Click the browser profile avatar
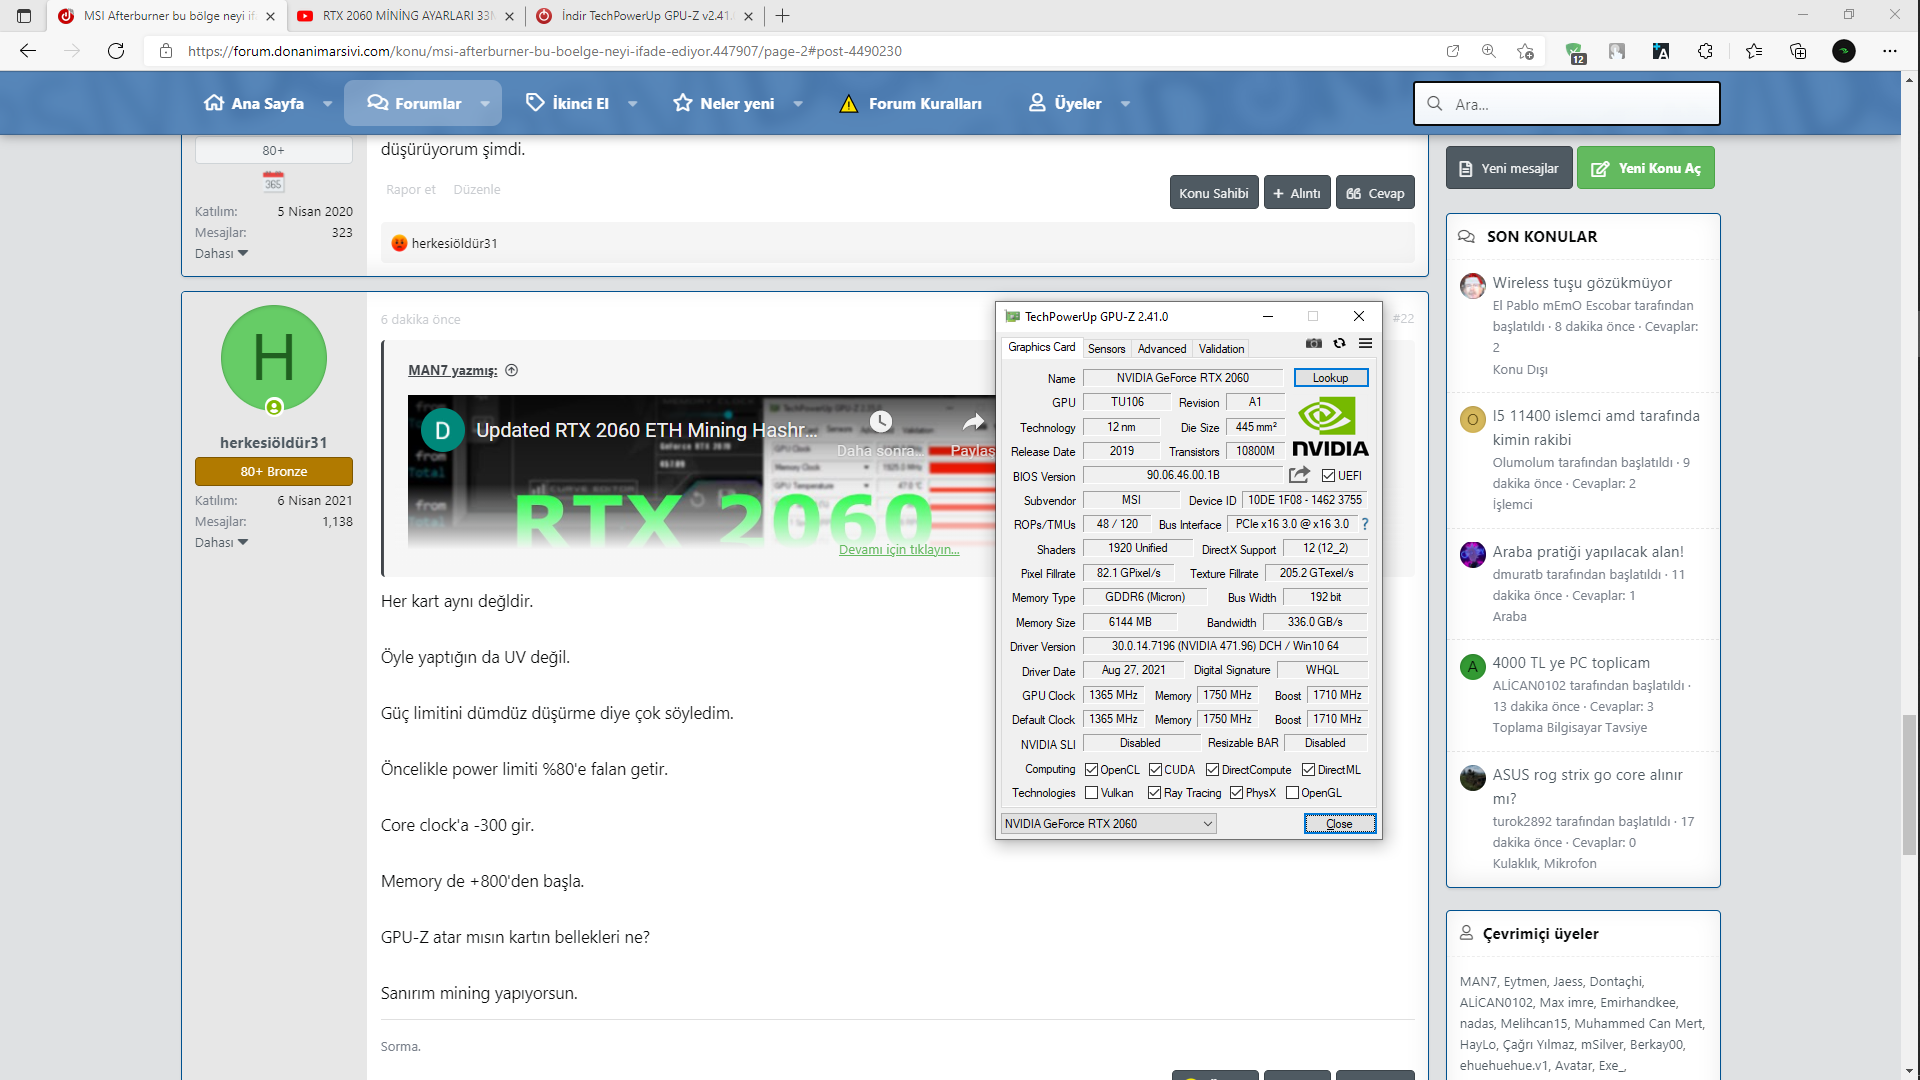 tap(1844, 51)
